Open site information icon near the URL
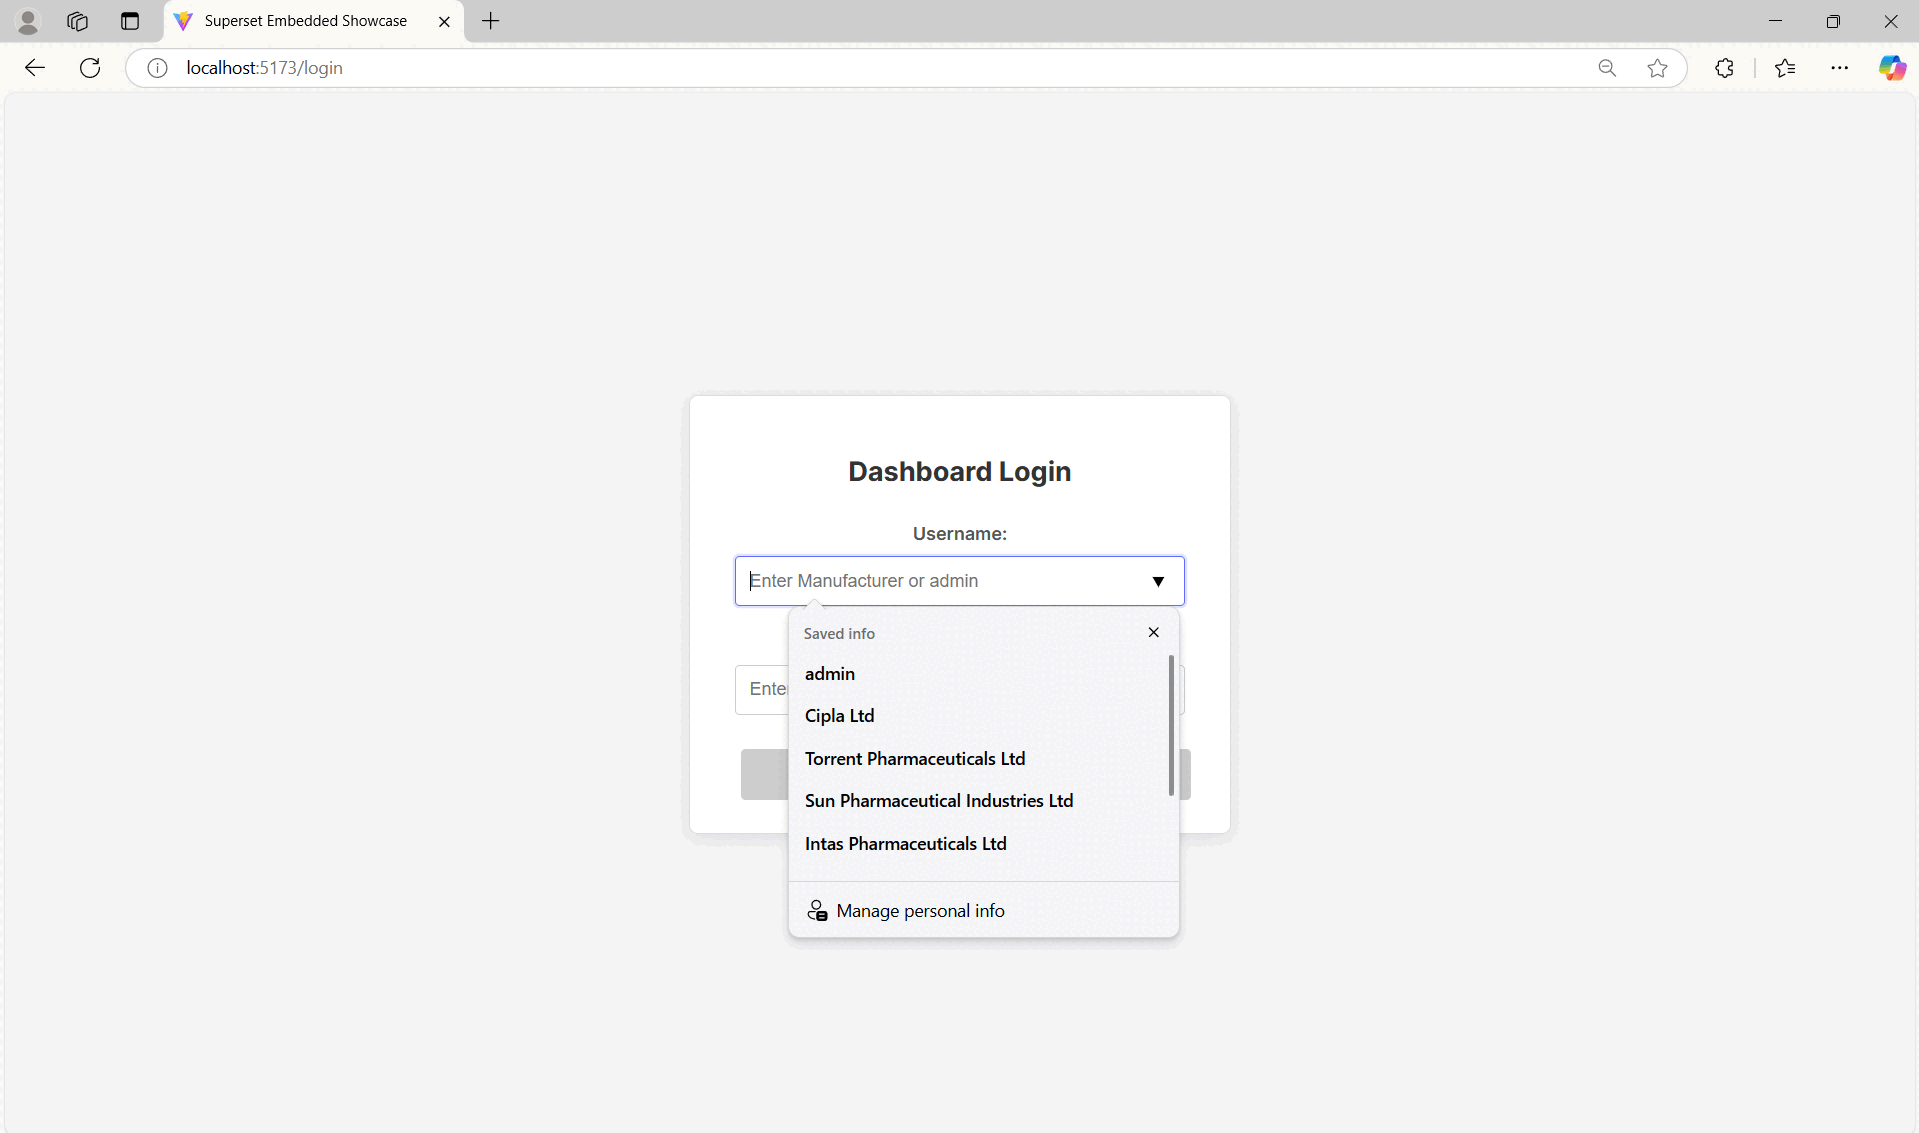 [x=156, y=67]
